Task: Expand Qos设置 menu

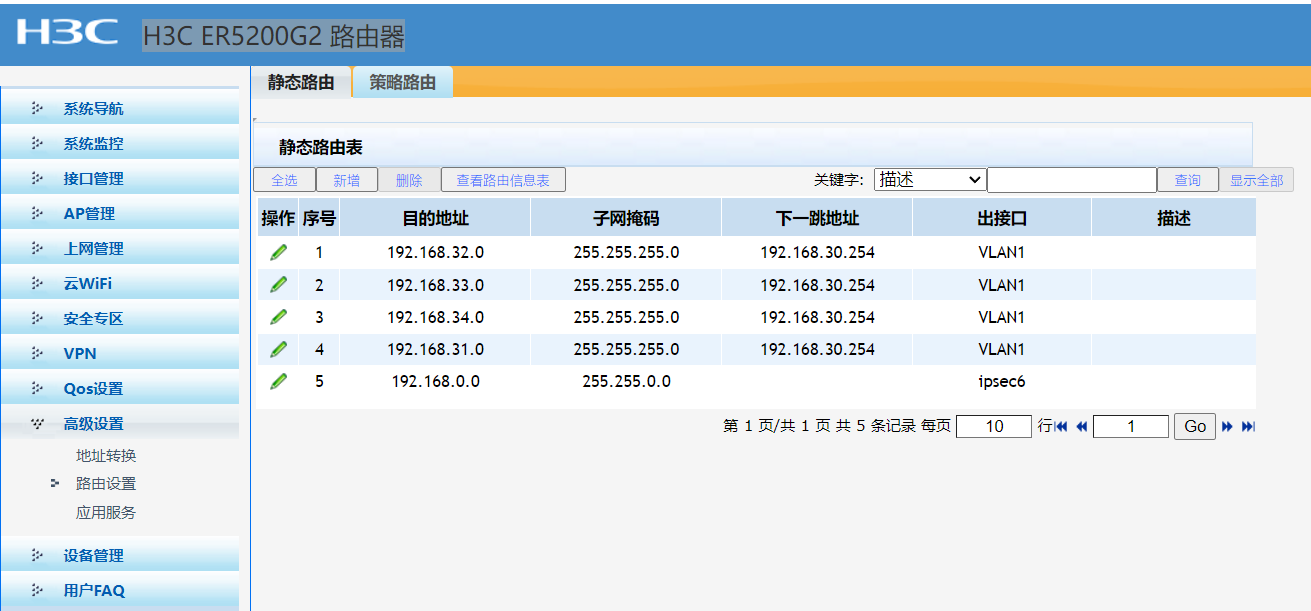Action: tap(120, 389)
